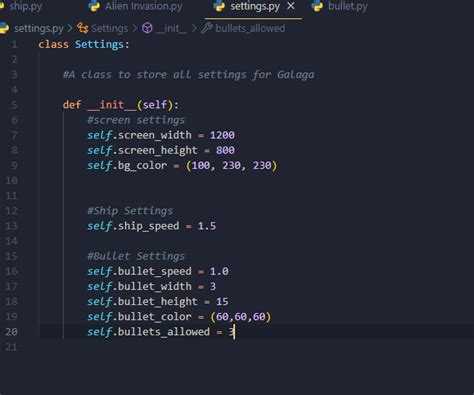Click the screen_height value 800
Screen dimensions: 474x395
pos(225,150)
